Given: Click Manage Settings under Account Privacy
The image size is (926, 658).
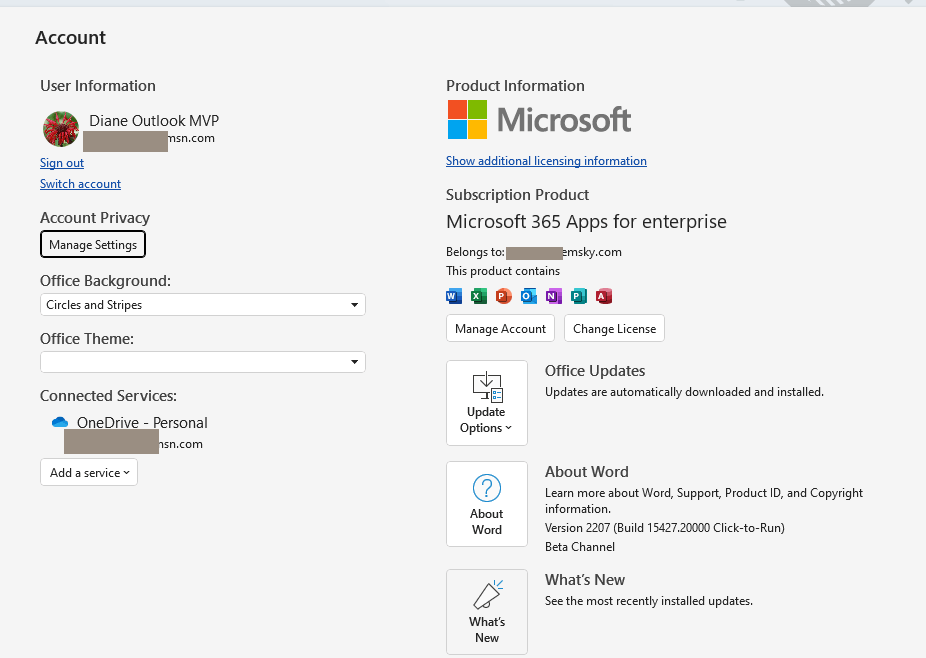Looking at the screenshot, I should tap(93, 245).
